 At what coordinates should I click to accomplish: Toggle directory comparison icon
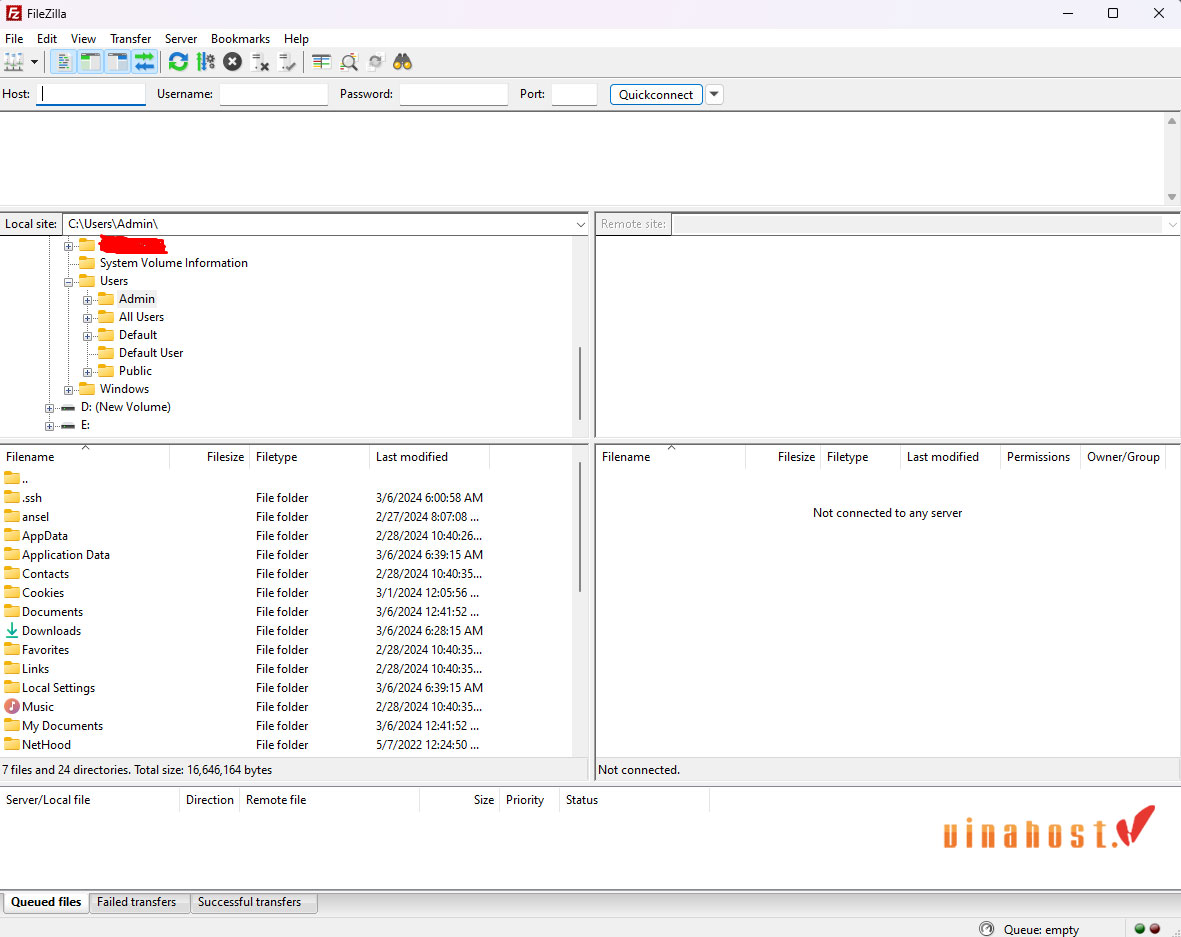tap(349, 62)
